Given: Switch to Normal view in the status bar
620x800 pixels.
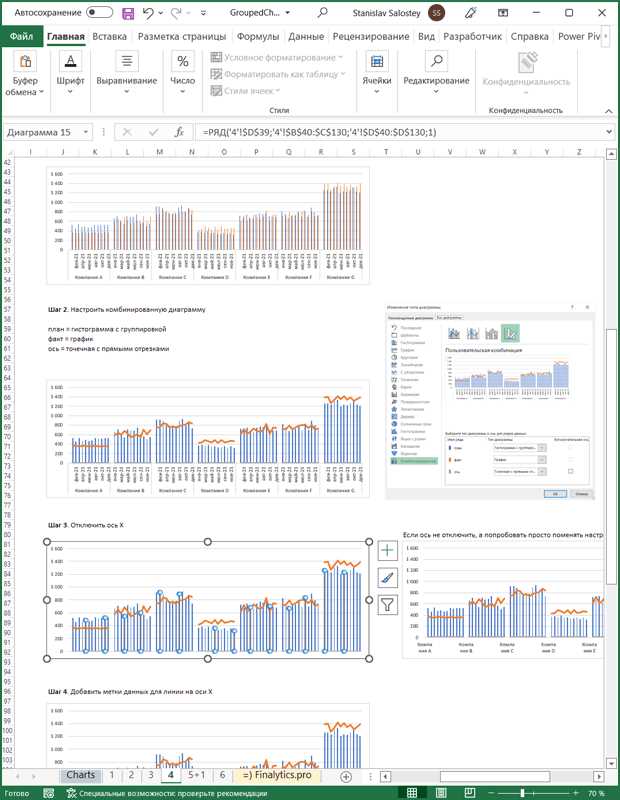Looking at the screenshot, I should [x=412, y=793].
